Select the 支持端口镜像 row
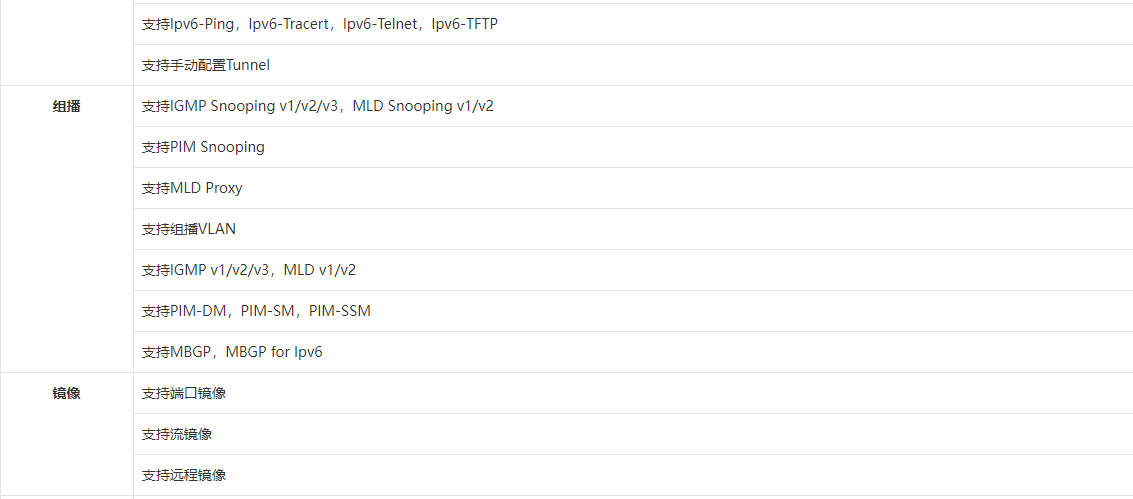 pos(184,393)
